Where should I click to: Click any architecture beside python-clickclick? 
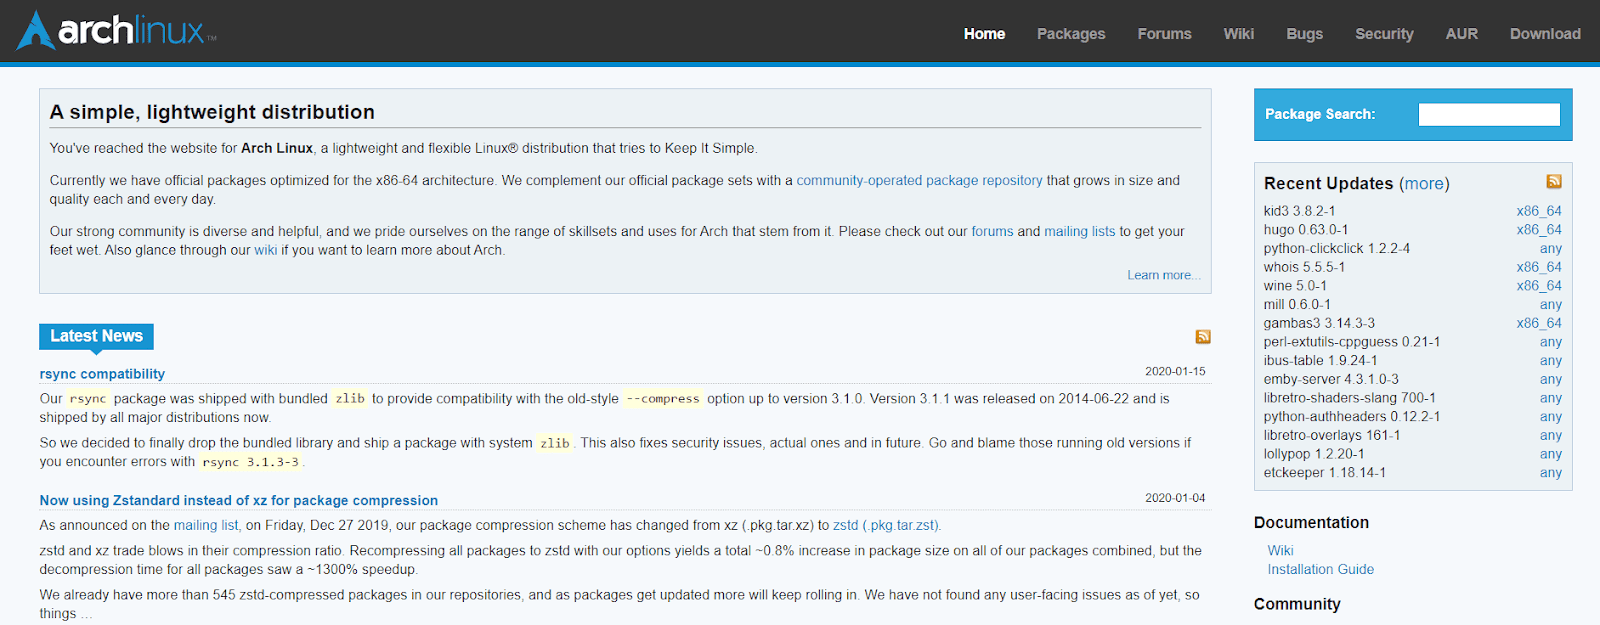click(1551, 249)
